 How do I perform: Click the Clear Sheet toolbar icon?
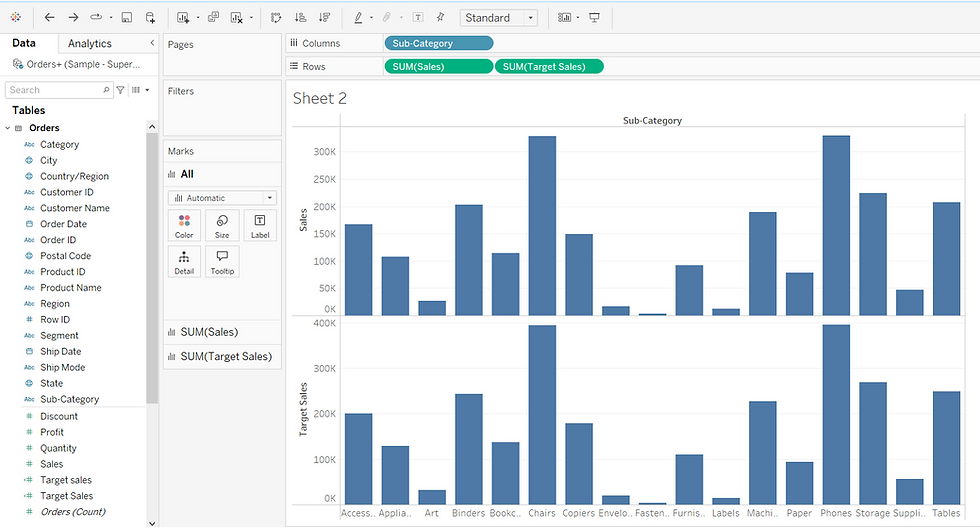click(236, 17)
